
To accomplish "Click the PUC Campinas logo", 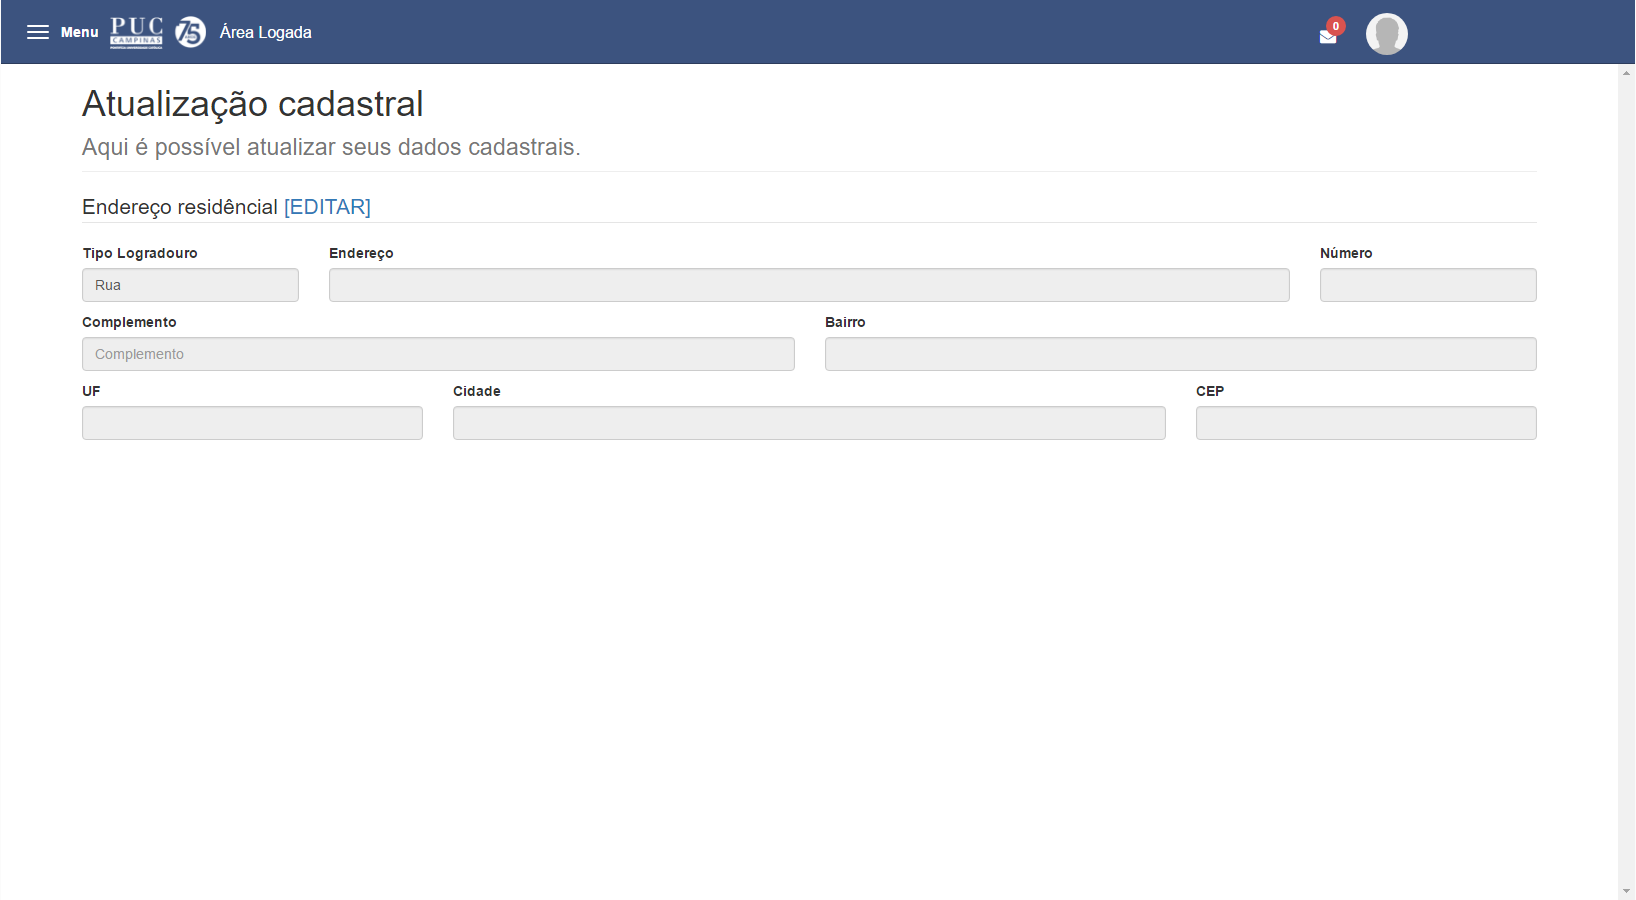I will coord(136,32).
